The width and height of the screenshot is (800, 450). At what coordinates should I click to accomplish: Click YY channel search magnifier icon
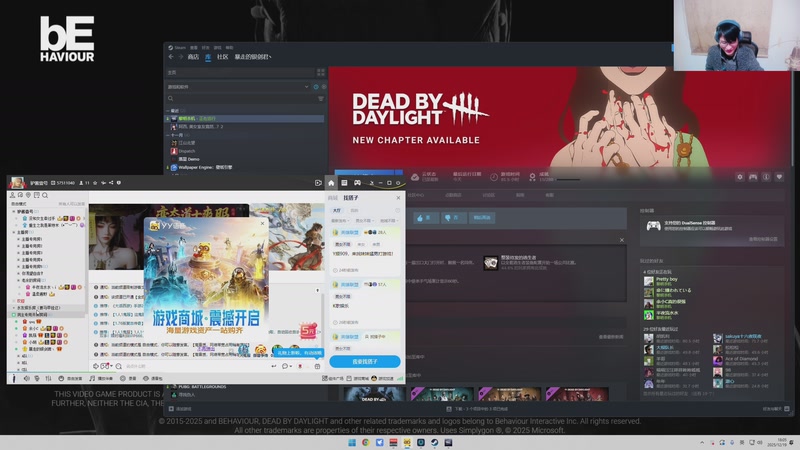click(45, 195)
